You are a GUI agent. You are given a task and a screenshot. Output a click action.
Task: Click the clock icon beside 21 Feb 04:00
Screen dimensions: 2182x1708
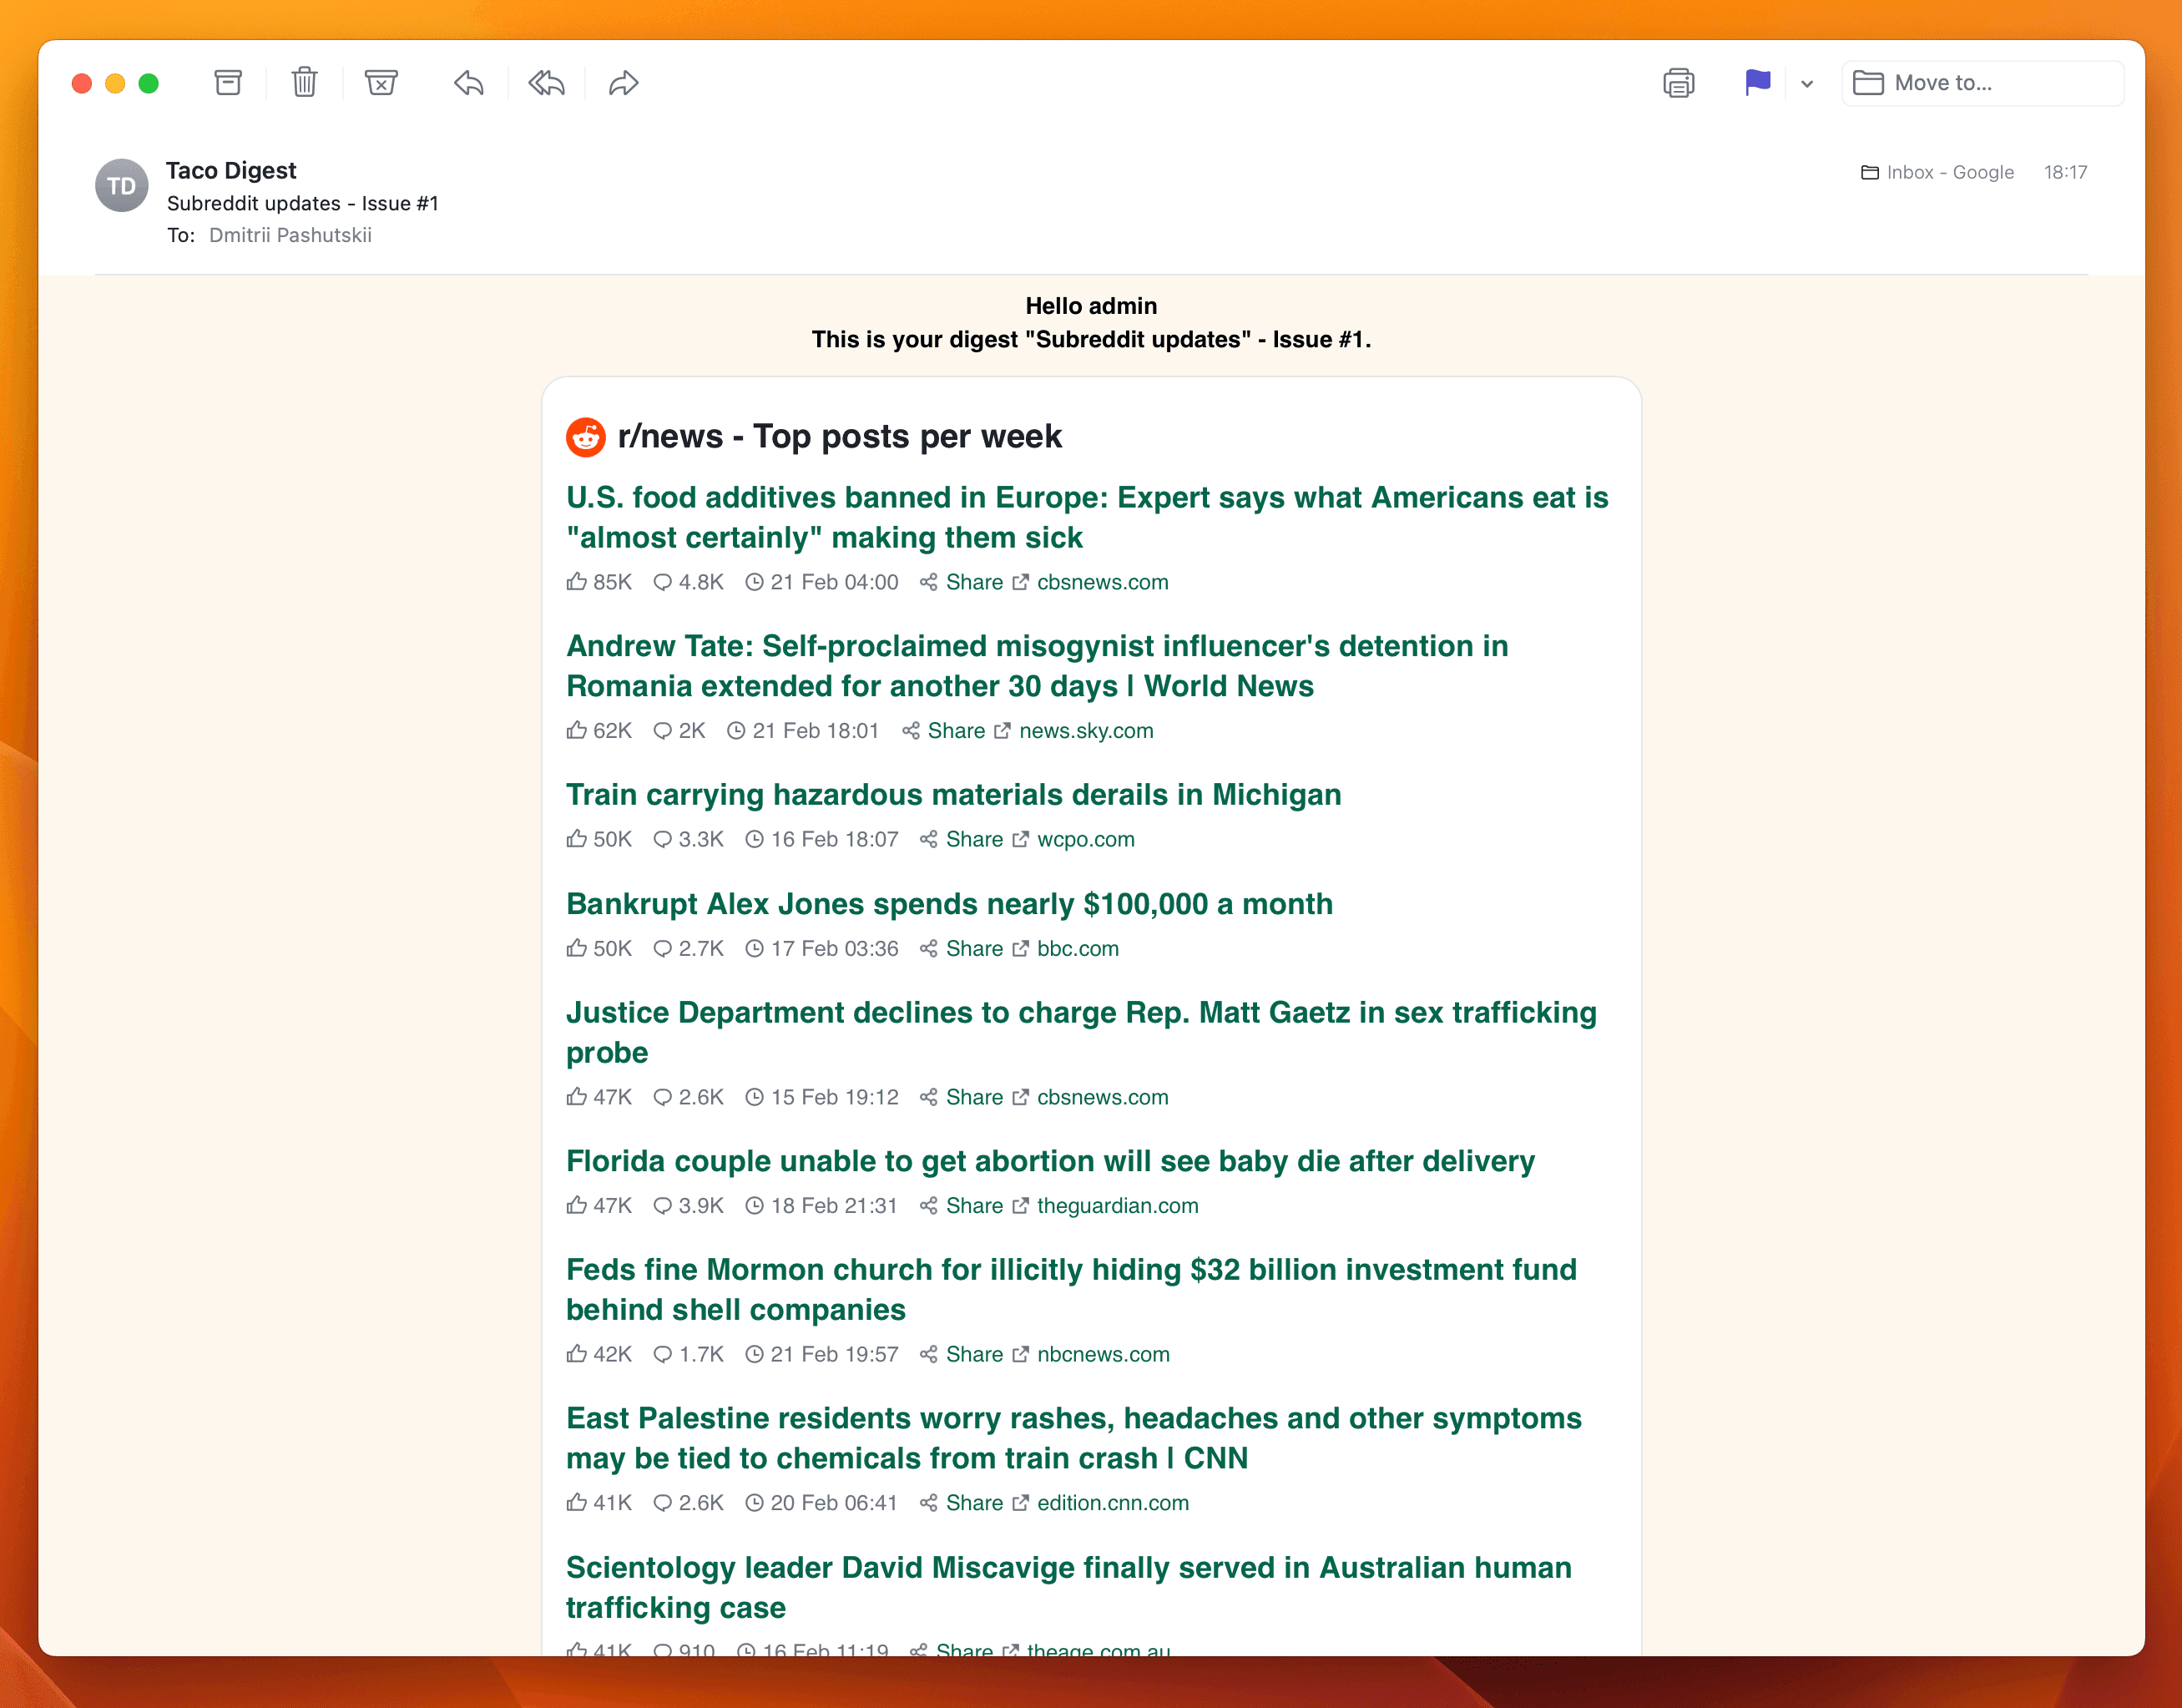(754, 582)
